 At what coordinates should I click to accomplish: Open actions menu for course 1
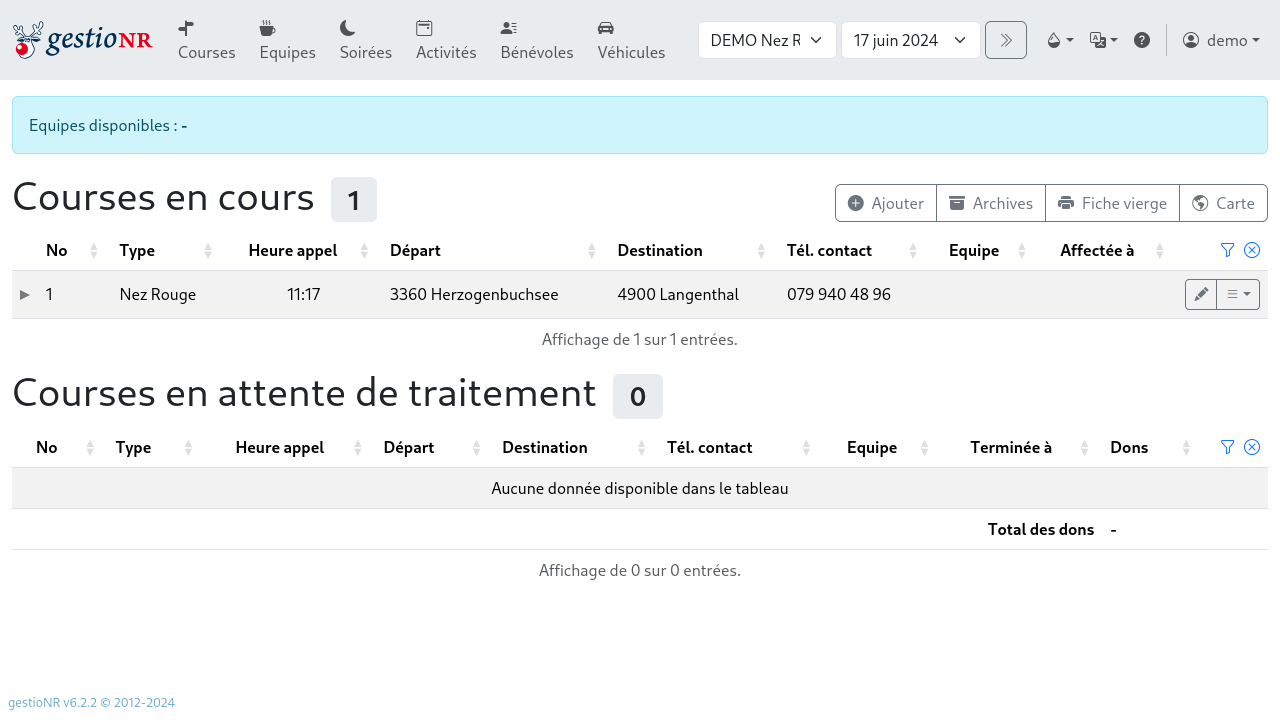tap(1239, 294)
